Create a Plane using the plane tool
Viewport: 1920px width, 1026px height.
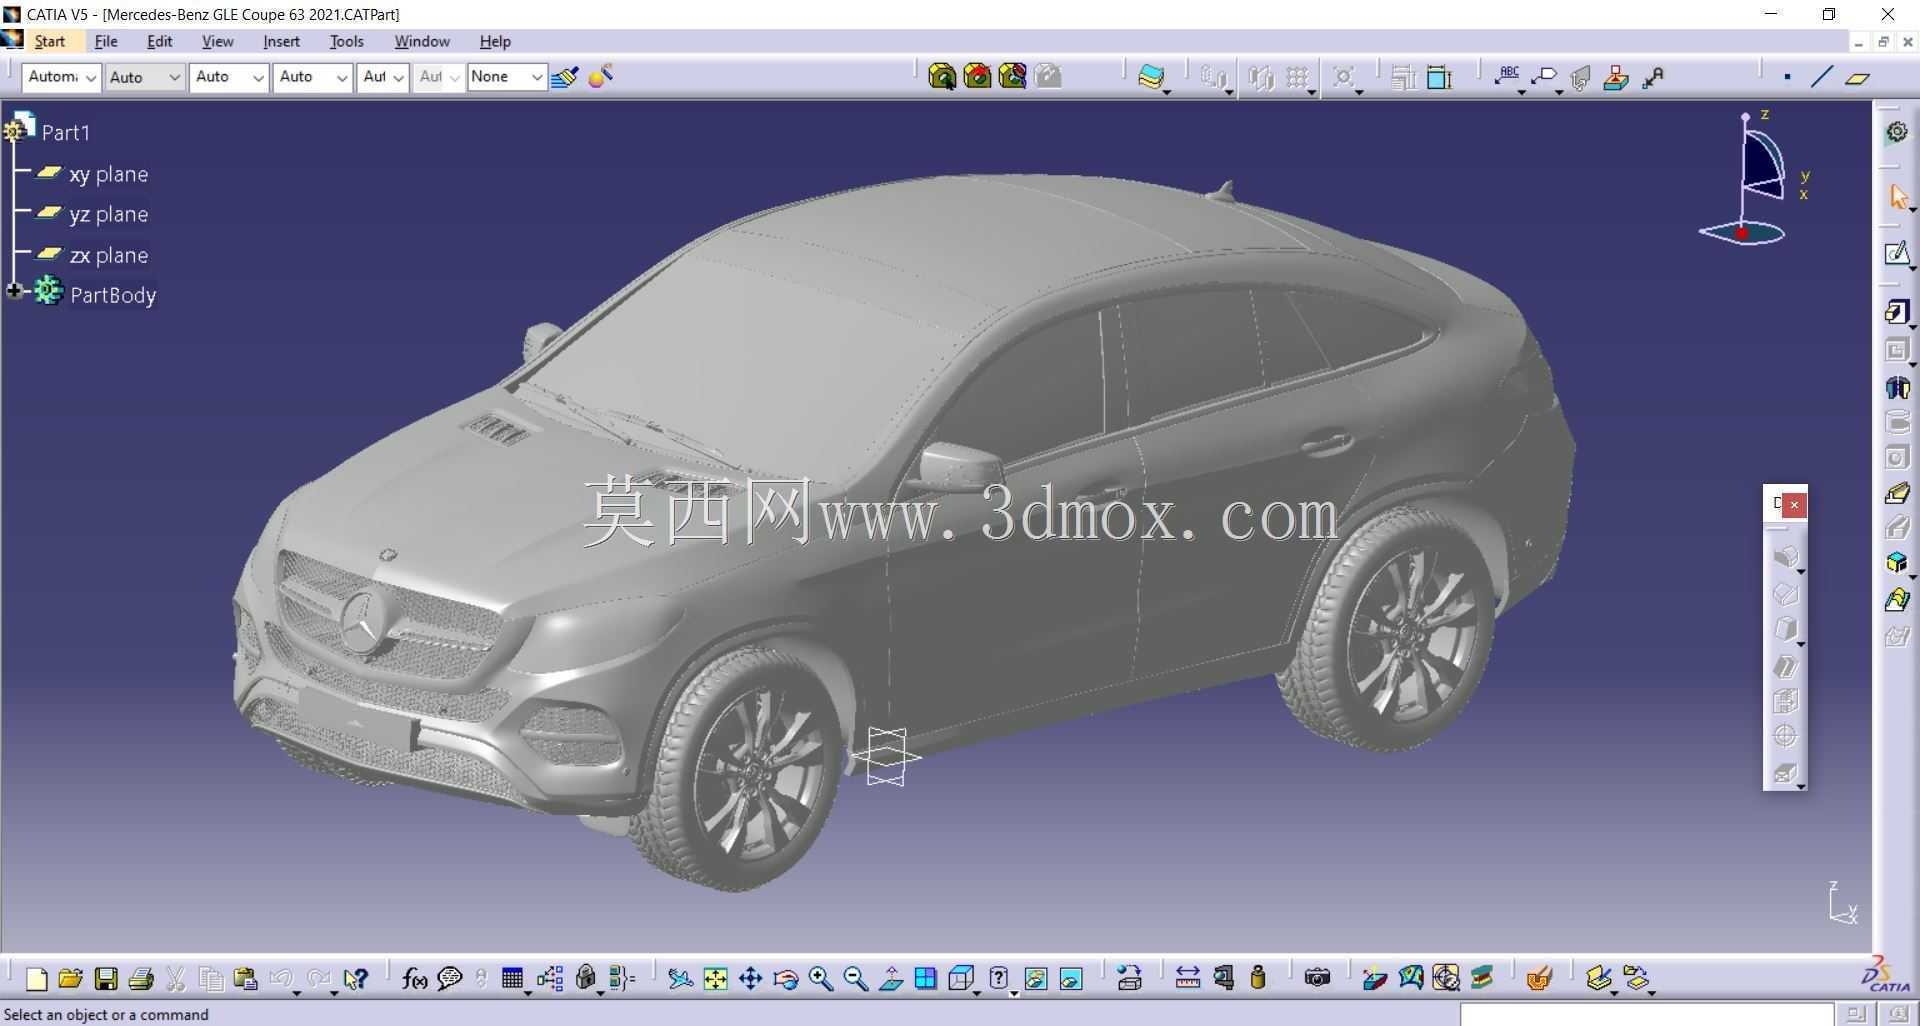[1858, 78]
